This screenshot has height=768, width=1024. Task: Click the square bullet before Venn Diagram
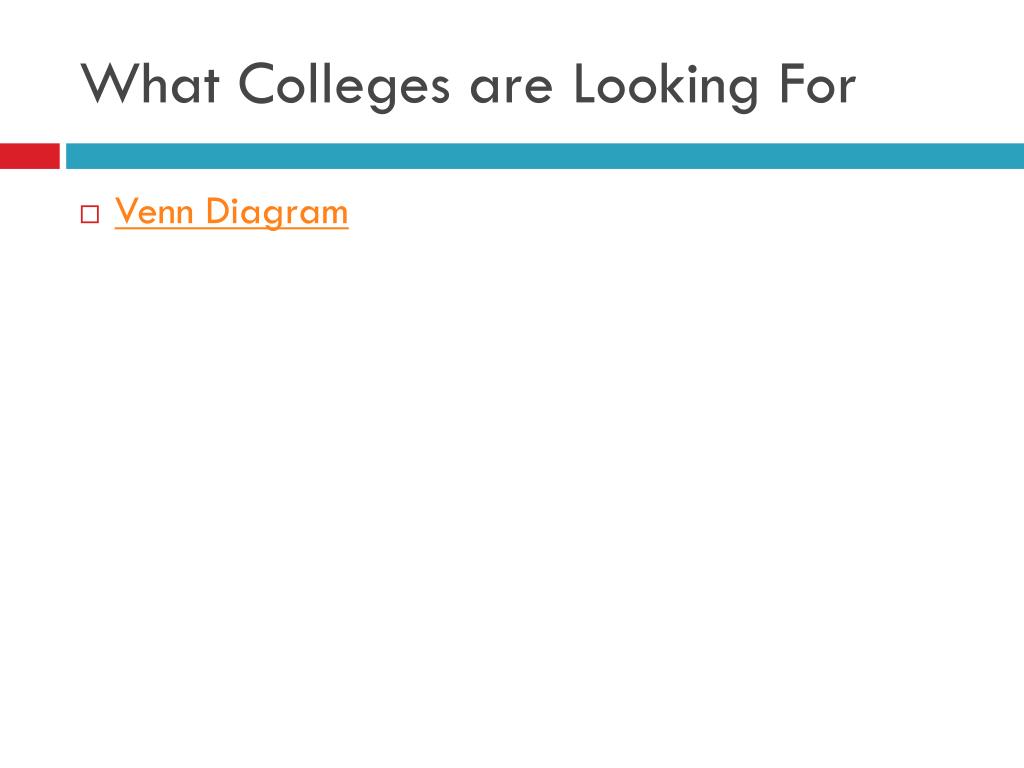tap(90, 214)
